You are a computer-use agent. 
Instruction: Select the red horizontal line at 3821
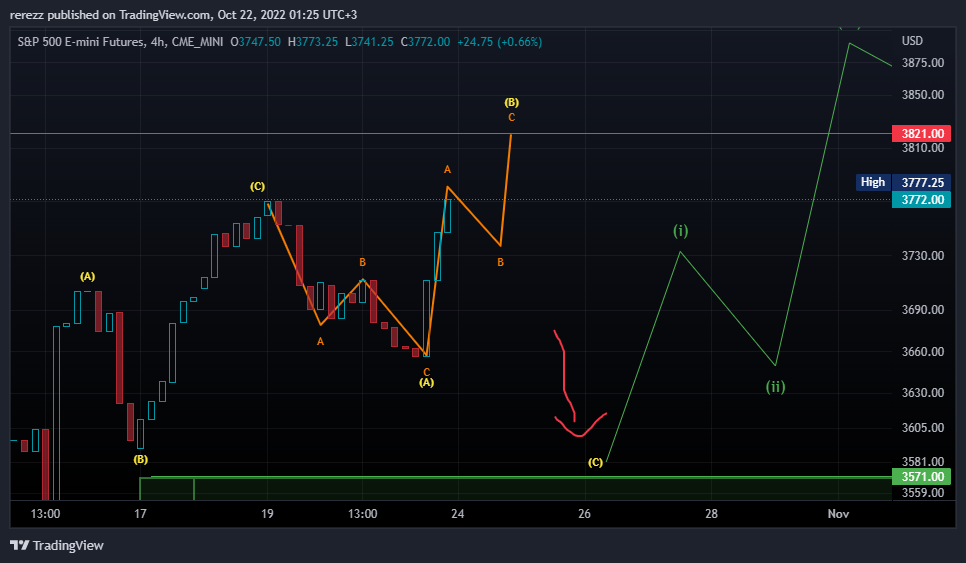(x=450, y=134)
